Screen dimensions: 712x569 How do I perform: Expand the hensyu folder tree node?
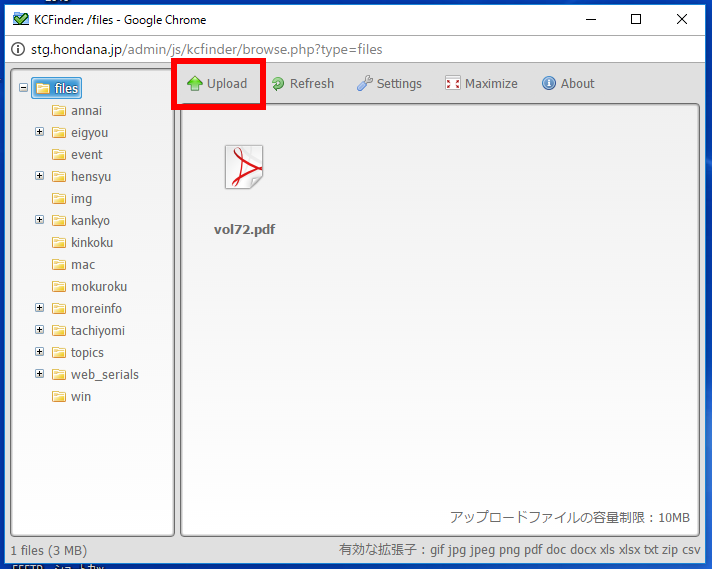click(x=40, y=176)
